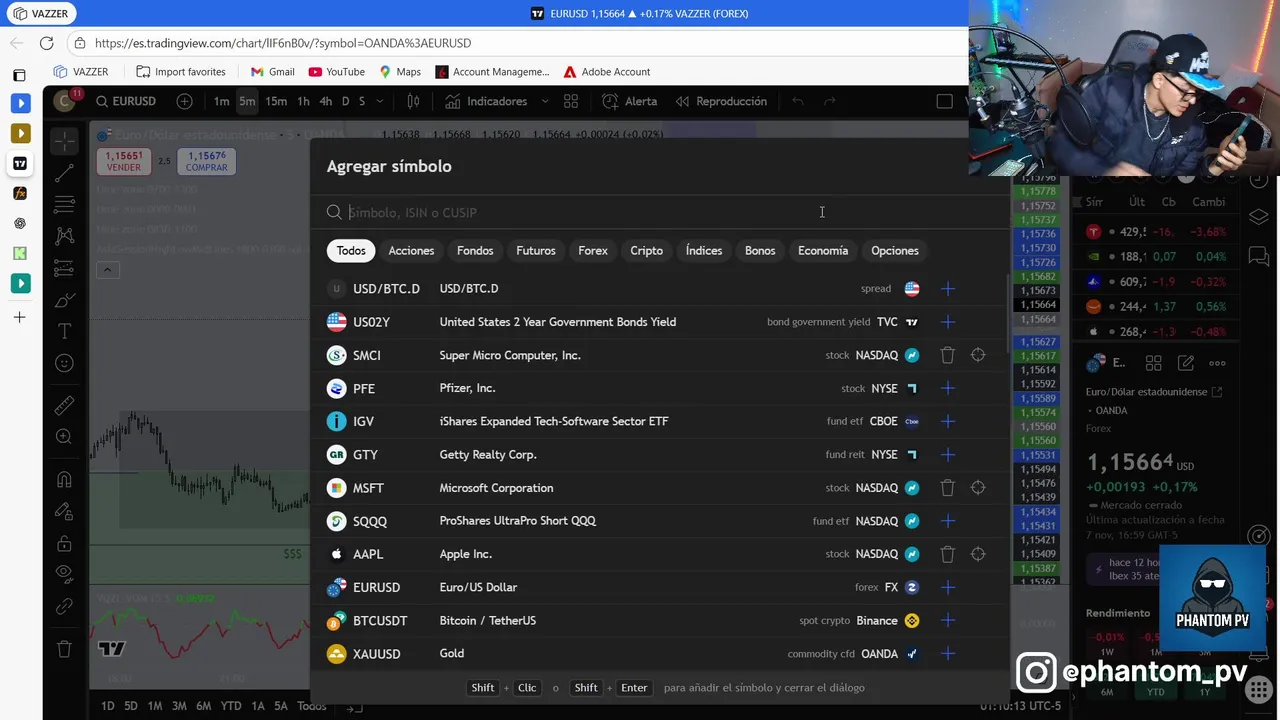
Task: Select the 4h timeframe
Action: pyautogui.click(x=325, y=101)
